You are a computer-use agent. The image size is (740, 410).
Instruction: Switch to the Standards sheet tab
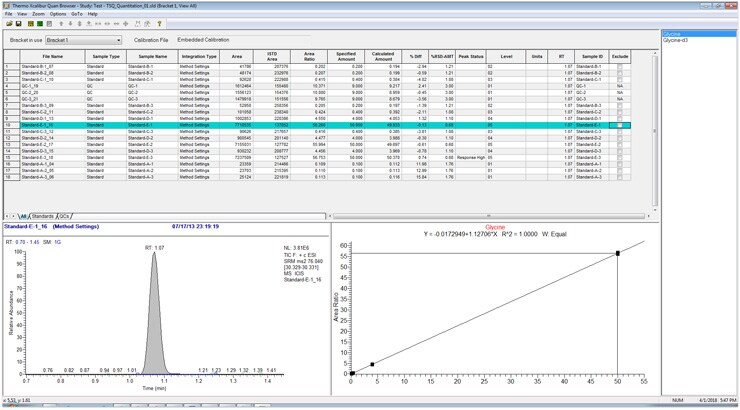click(42, 216)
